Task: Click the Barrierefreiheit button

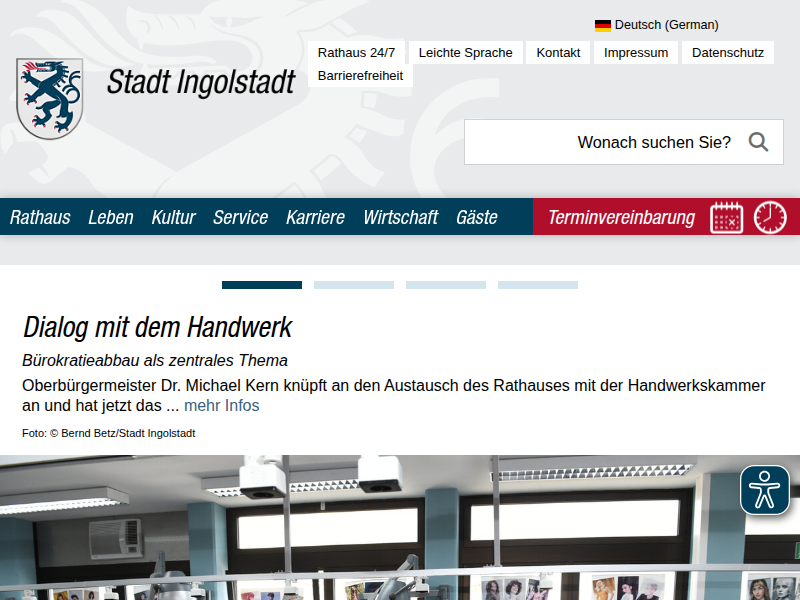Action: [360, 75]
